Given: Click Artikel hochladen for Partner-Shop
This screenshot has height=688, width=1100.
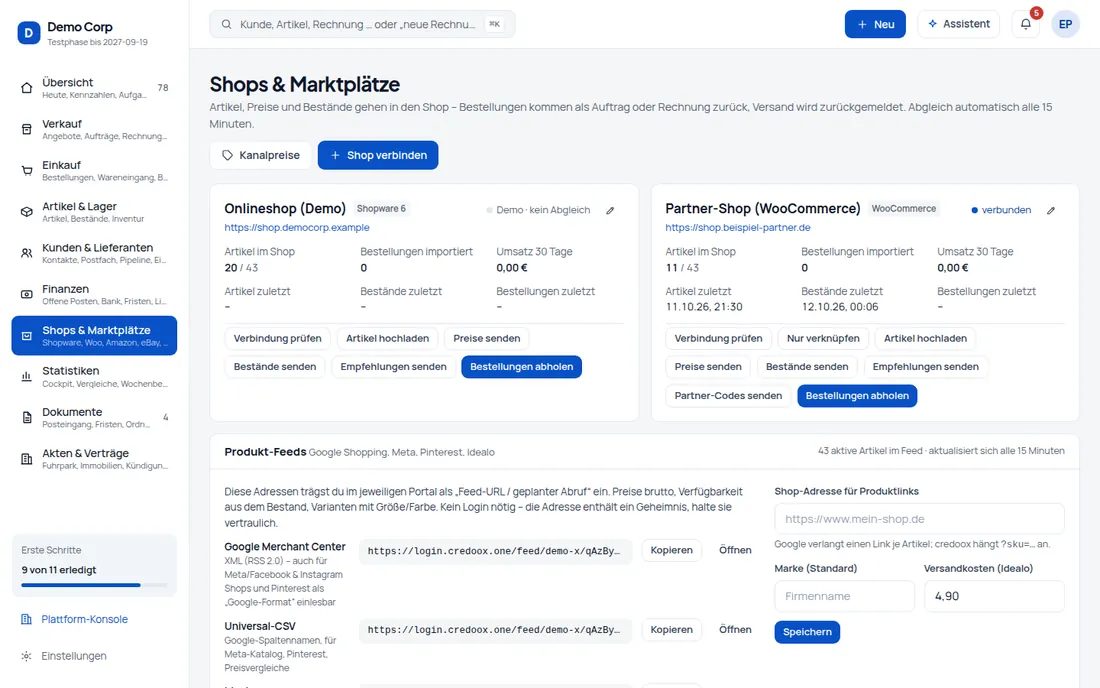Looking at the screenshot, I should coord(925,338).
